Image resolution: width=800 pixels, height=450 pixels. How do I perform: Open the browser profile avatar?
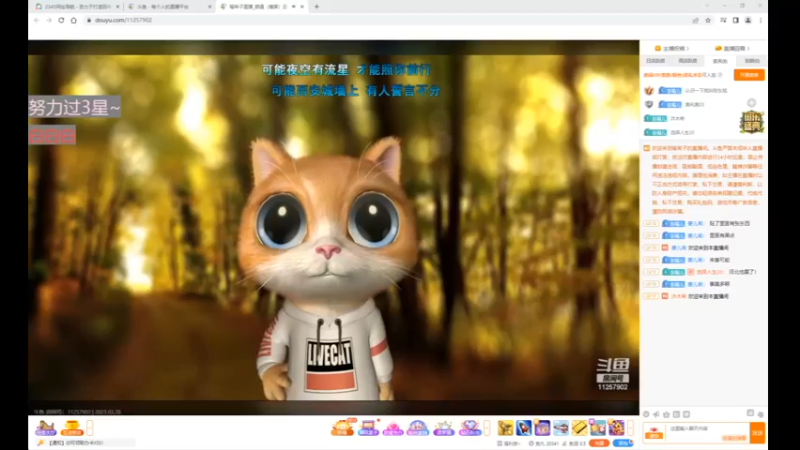point(748,20)
